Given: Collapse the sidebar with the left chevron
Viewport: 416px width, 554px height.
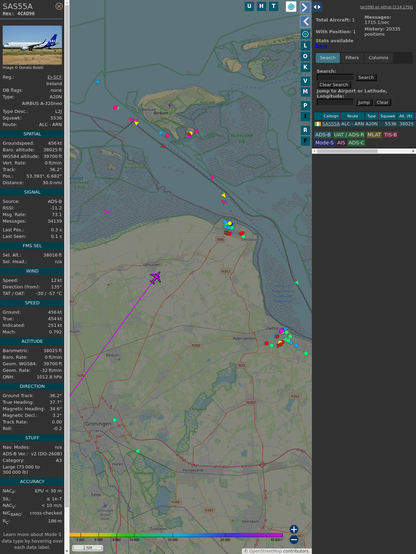Looking at the screenshot, I should point(305,21).
